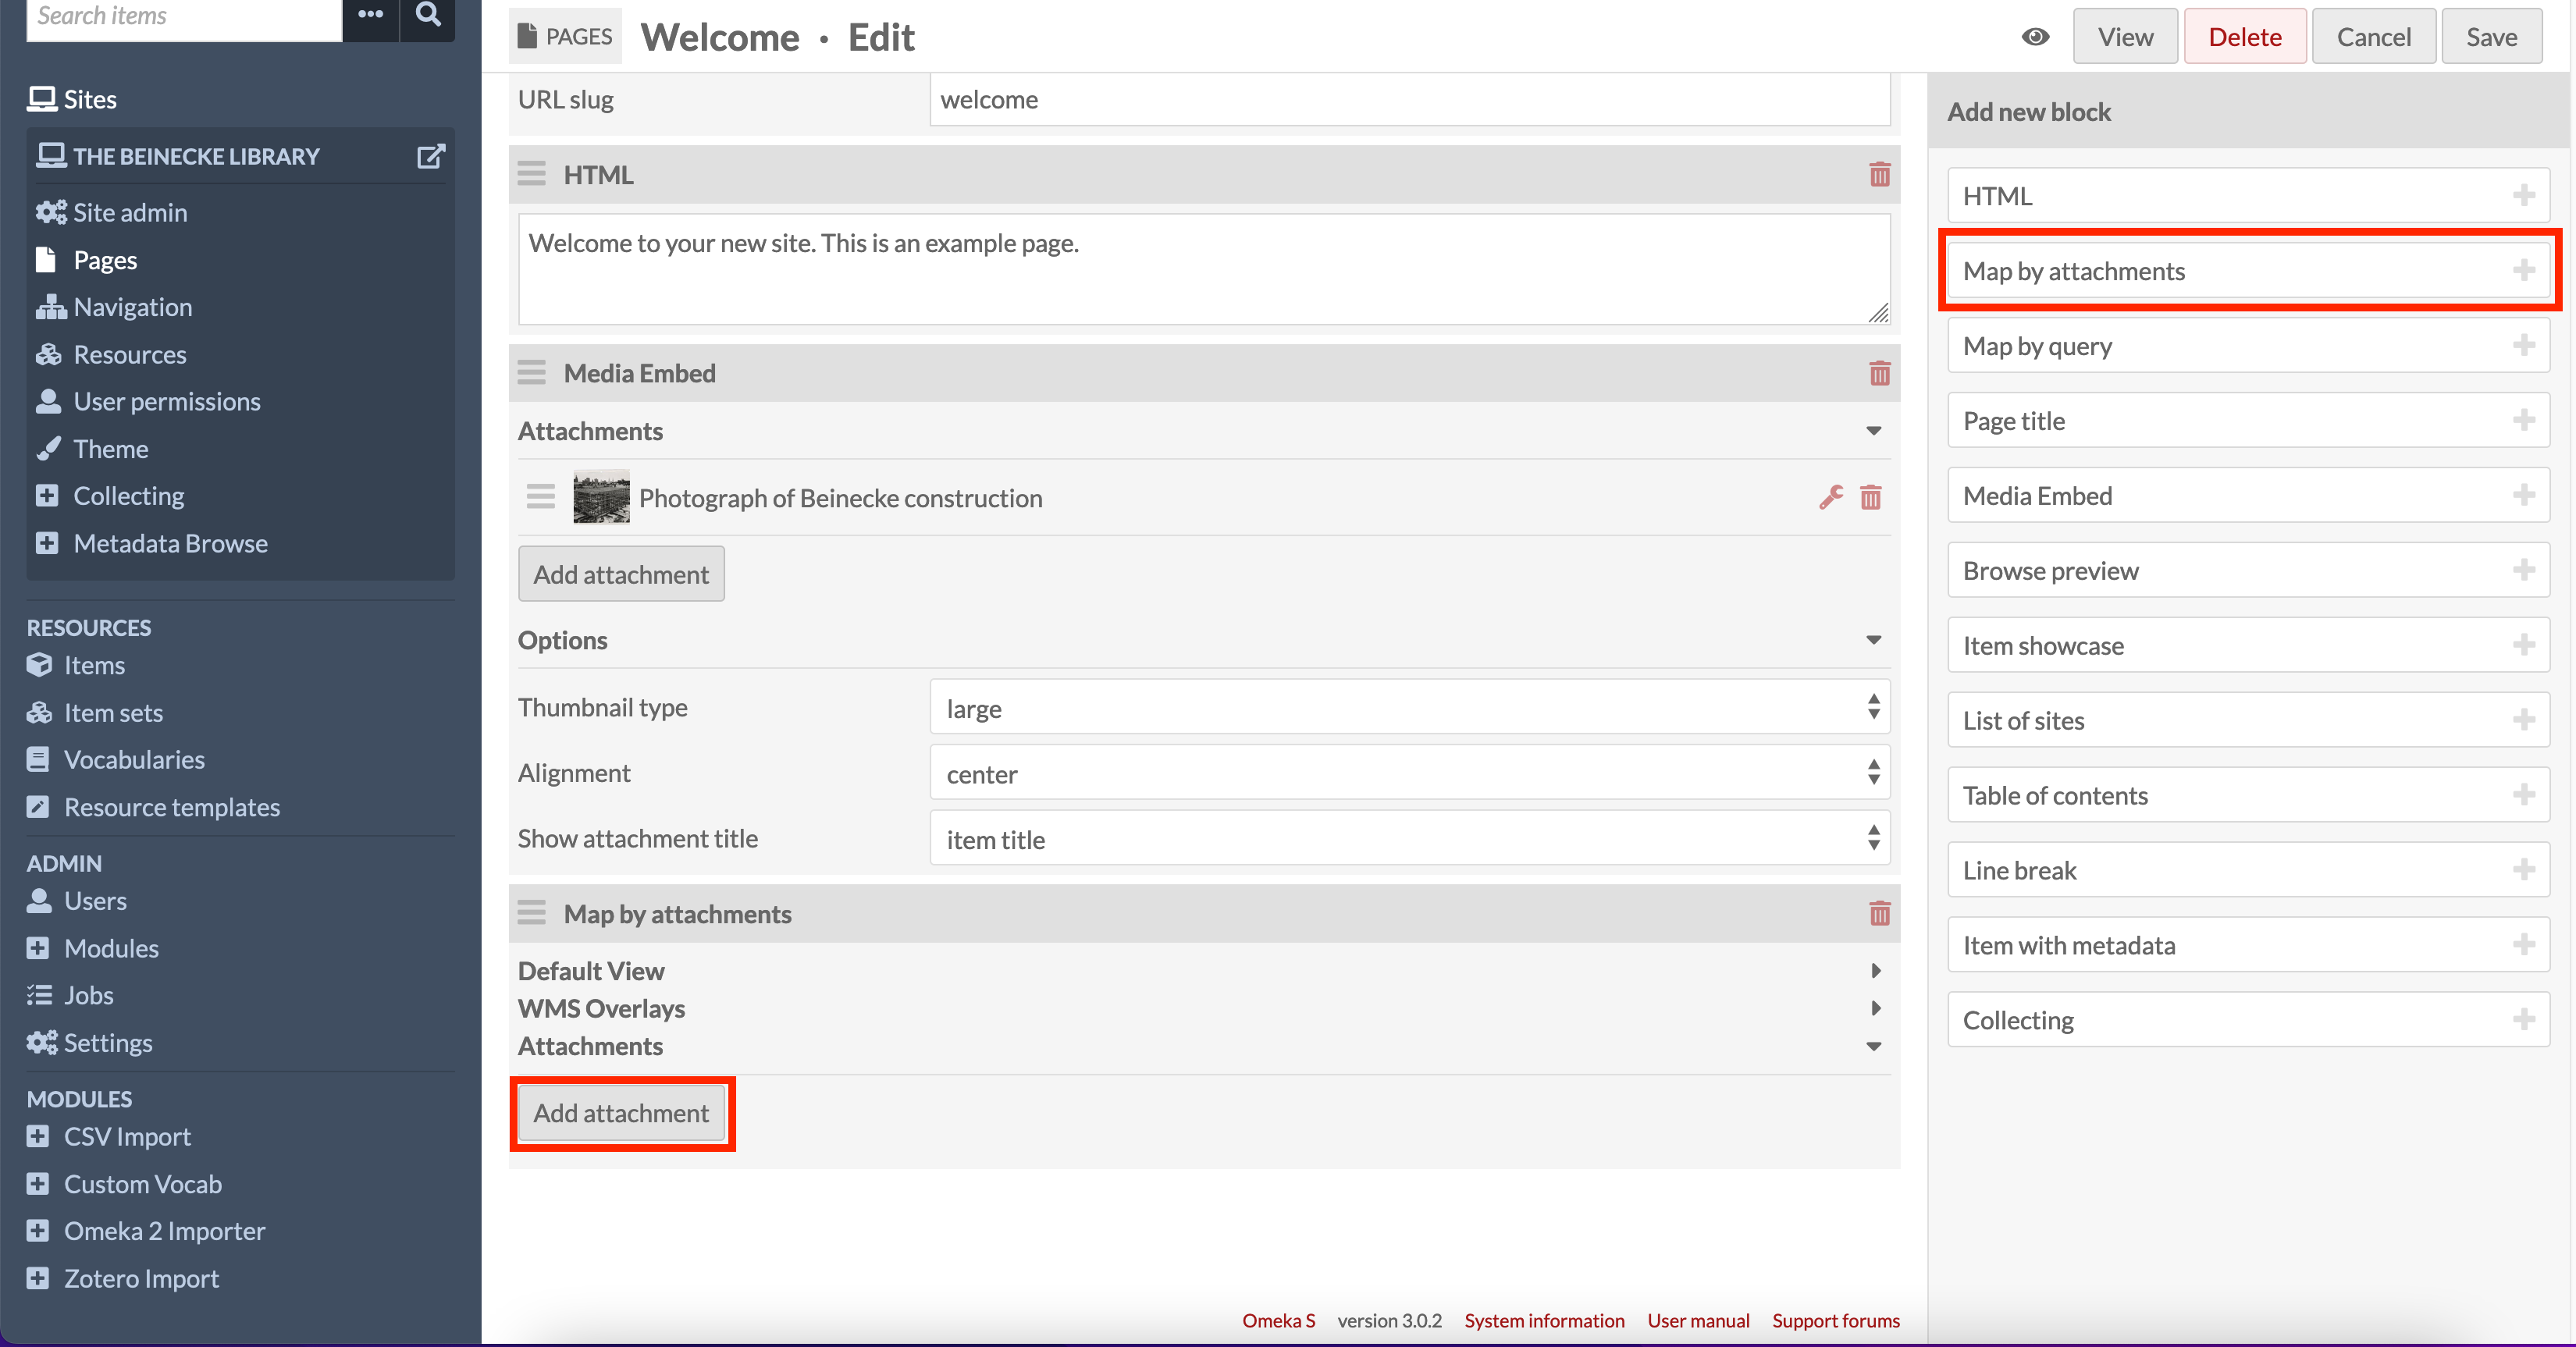The width and height of the screenshot is (2576, 1347).
Task: Add Item showcase block plus icon
Action: click(x=2524, y=646)
